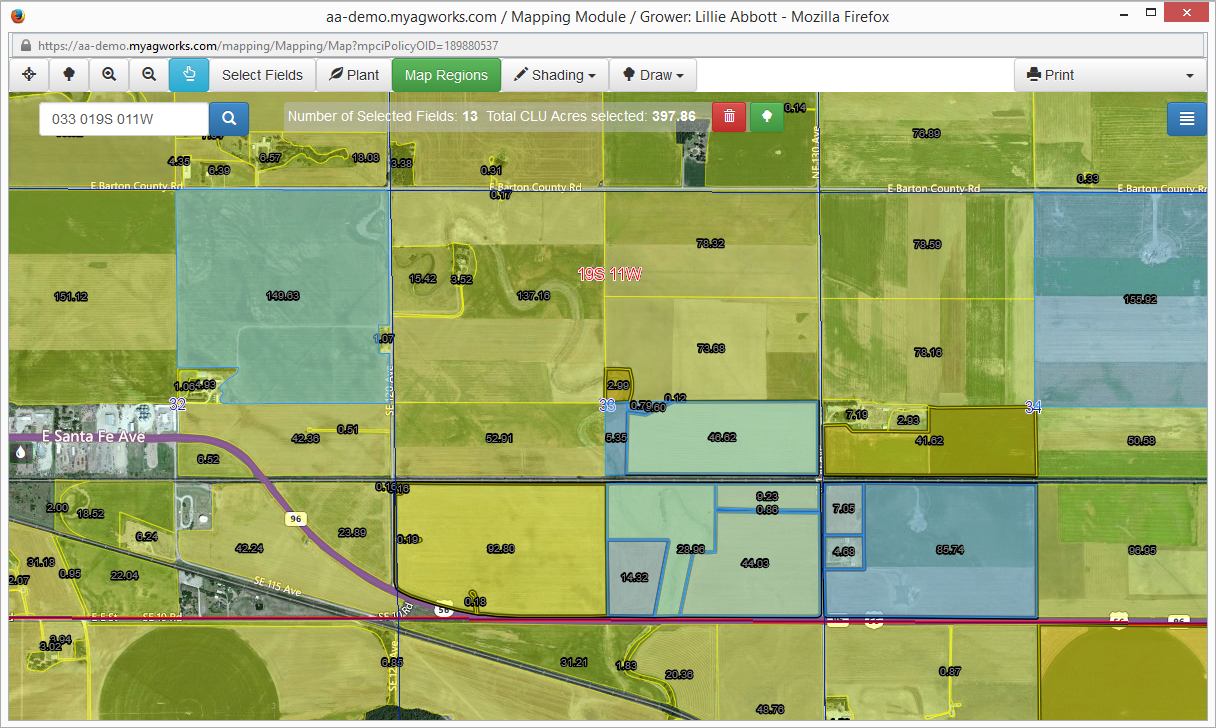The image size is (1216, 728).
Task: Select the 78.92 acre field
Action: [x=710, y=243]
